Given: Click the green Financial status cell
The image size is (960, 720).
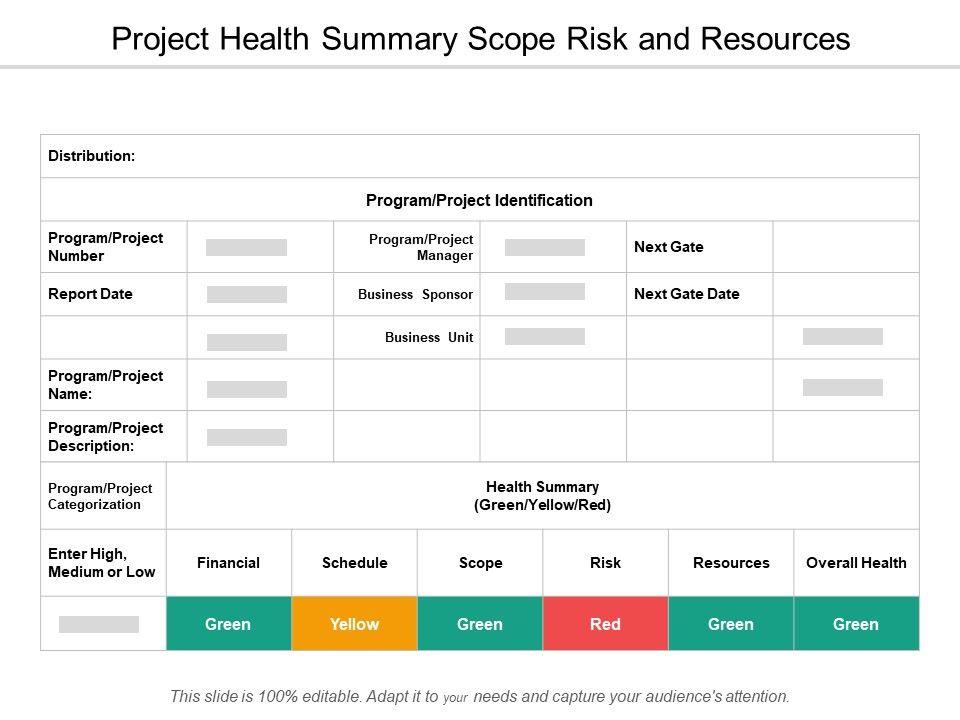Looking at the screenshot, I should (228, 624).
